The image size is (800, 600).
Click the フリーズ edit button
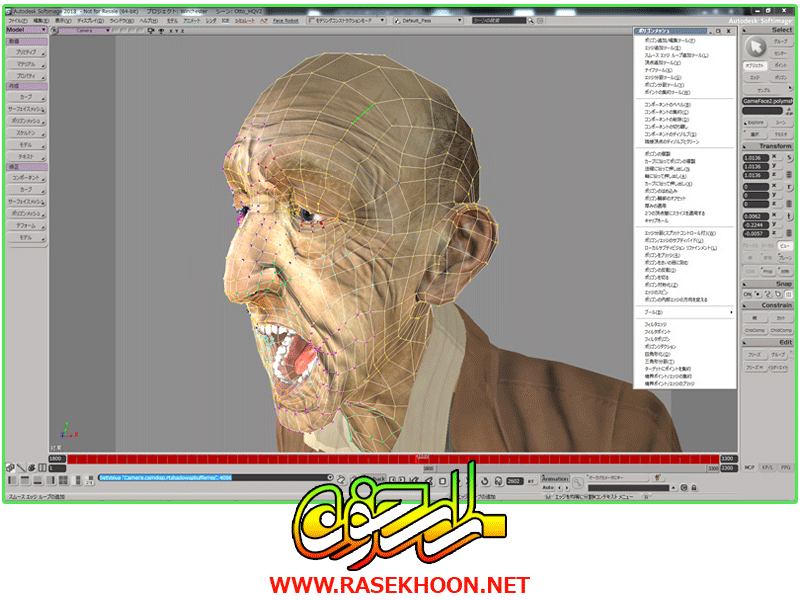click(755, 355)
